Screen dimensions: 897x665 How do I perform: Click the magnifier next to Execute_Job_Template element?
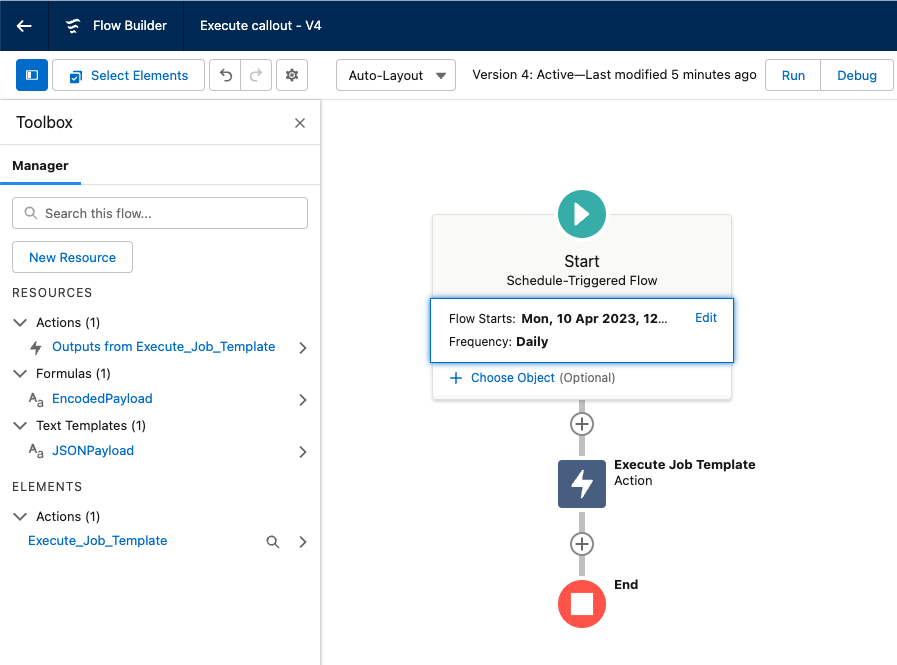[272, 541]
